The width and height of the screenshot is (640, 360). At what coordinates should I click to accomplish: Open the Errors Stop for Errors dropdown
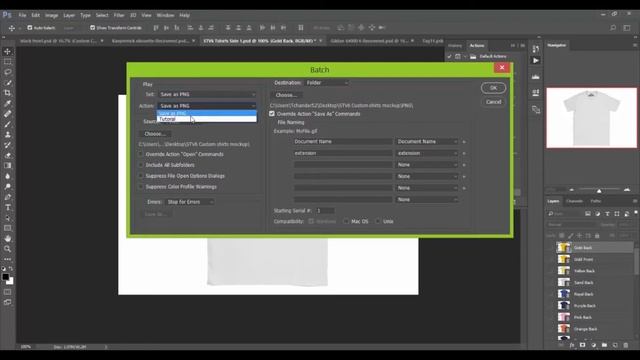point(190,202)
